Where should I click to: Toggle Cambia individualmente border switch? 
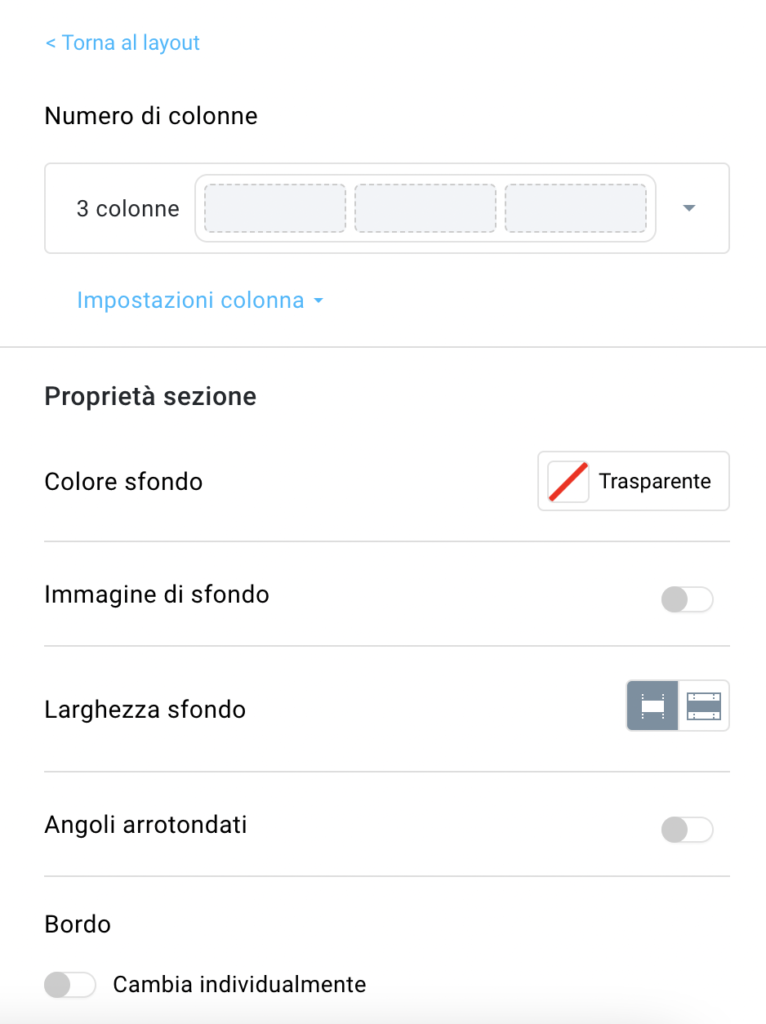click(x=70, y=985)
